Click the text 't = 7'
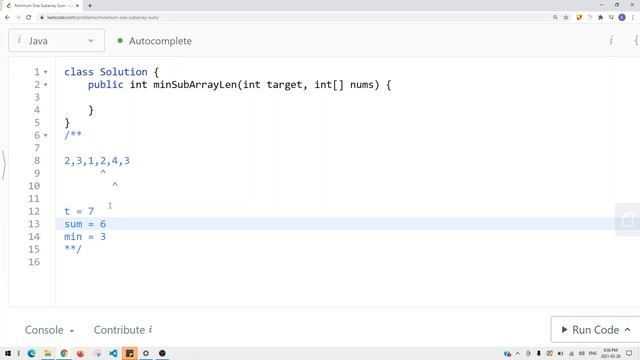This screenshot has height=360, width=640. 79,211
